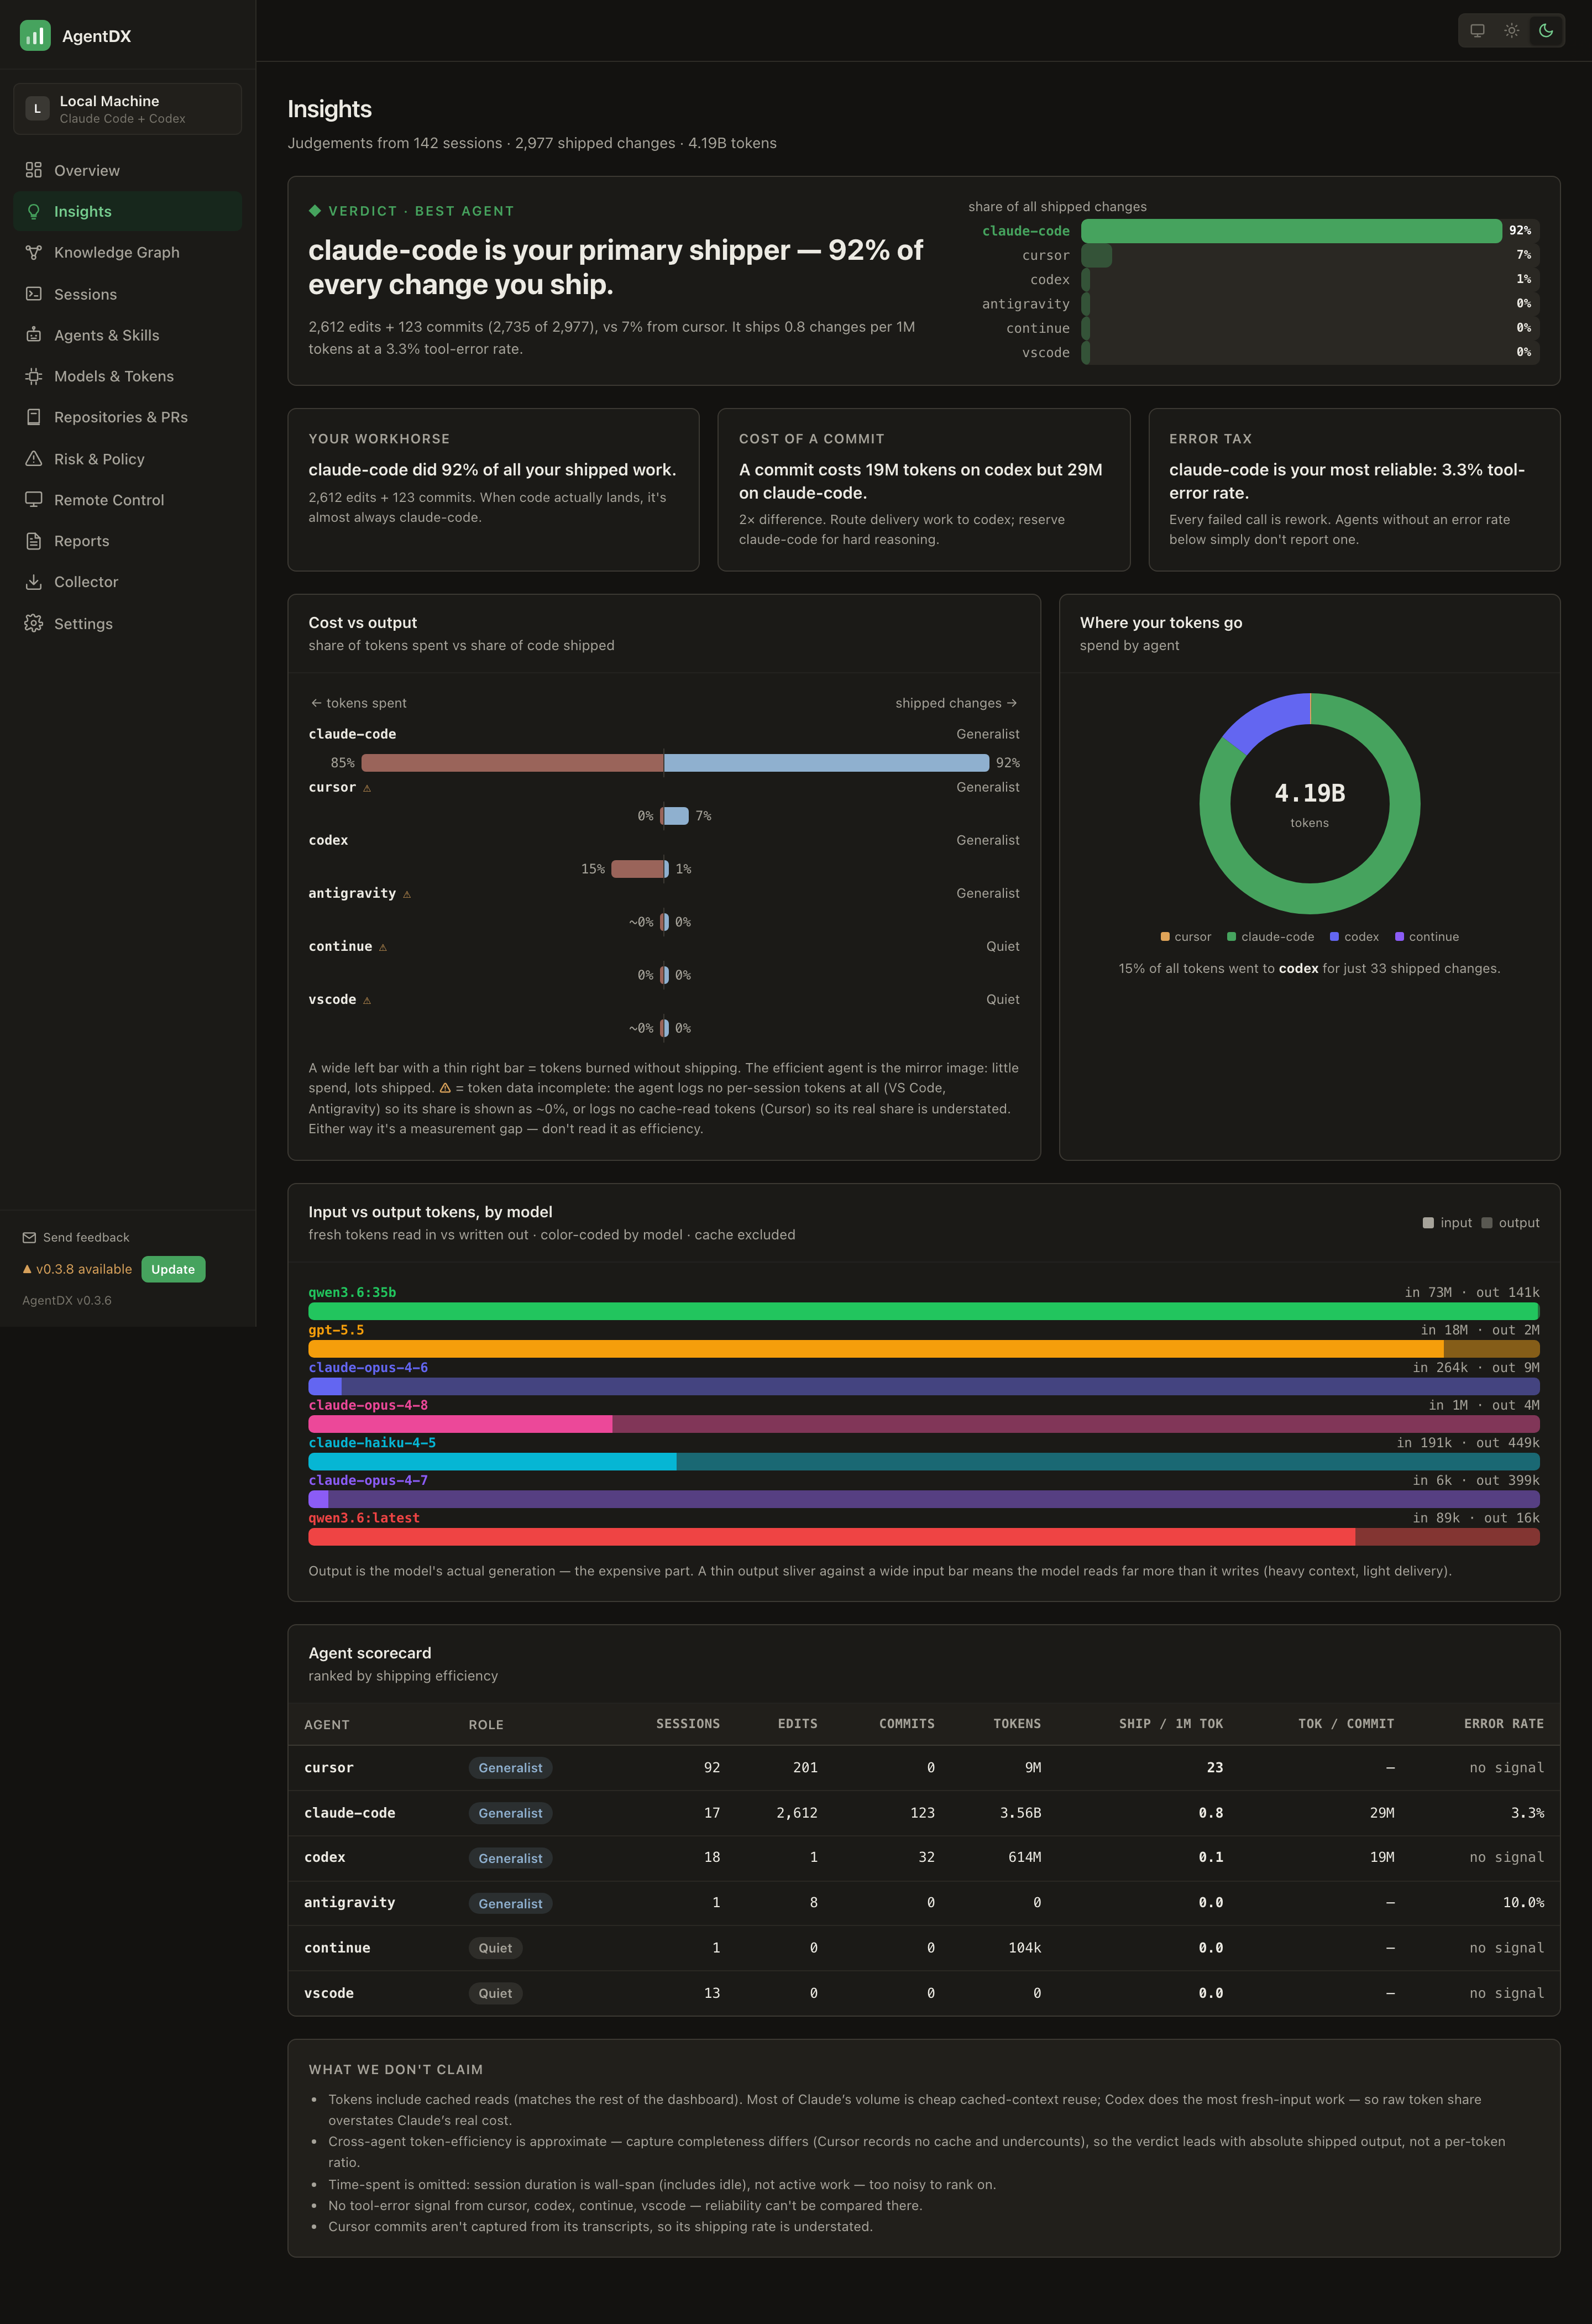The image size is (1592, 2324).
Task: Switch to system theme mode
Action: click(x=1477, y=30)
